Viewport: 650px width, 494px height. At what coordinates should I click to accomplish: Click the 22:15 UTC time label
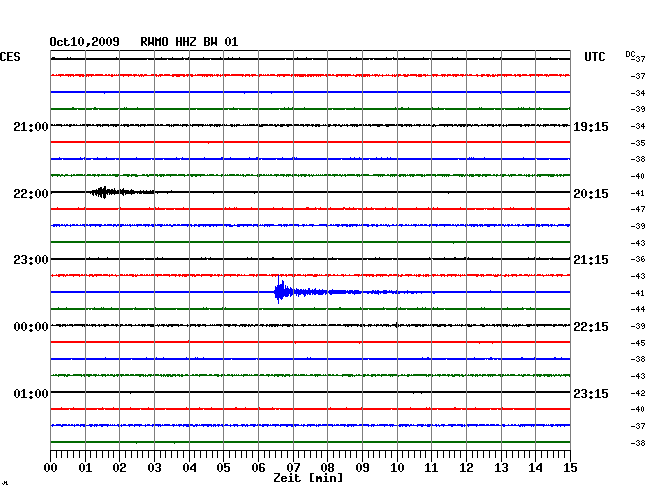[x=591, y=327]
